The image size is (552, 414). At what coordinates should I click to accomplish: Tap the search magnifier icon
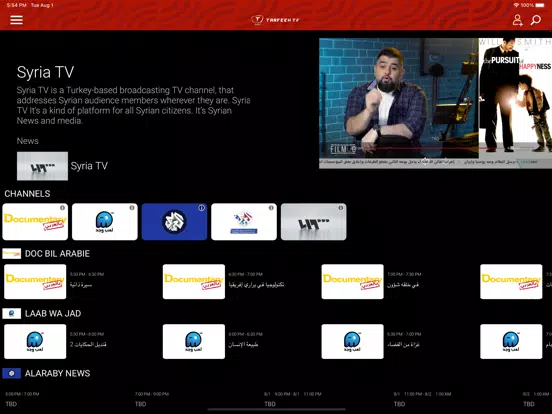535,20
